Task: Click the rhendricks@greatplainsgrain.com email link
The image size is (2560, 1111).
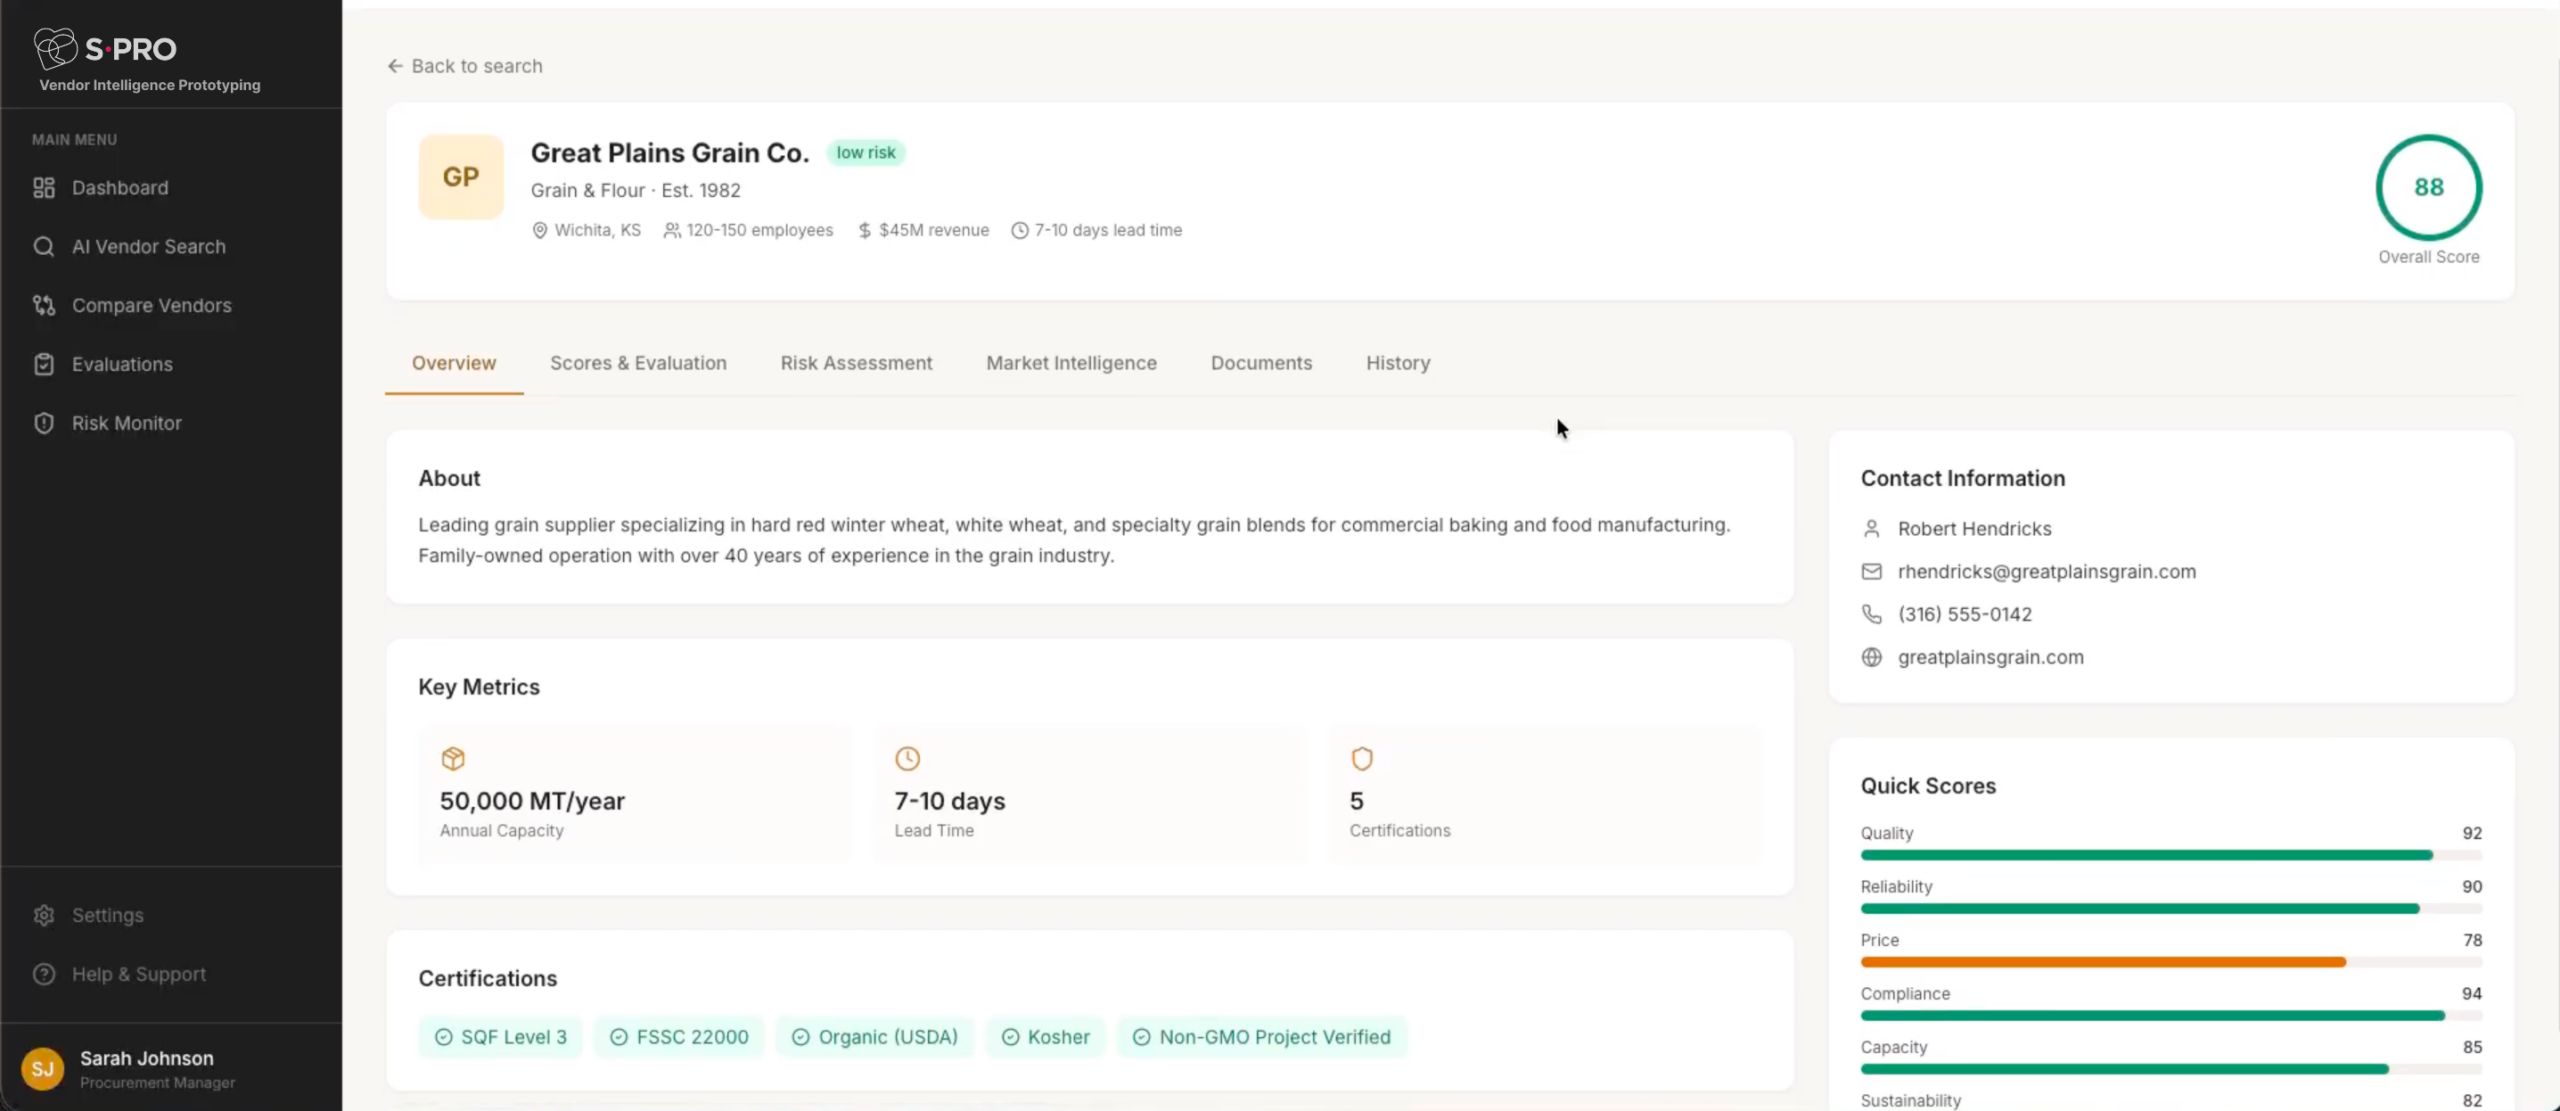Action: 2046,572
